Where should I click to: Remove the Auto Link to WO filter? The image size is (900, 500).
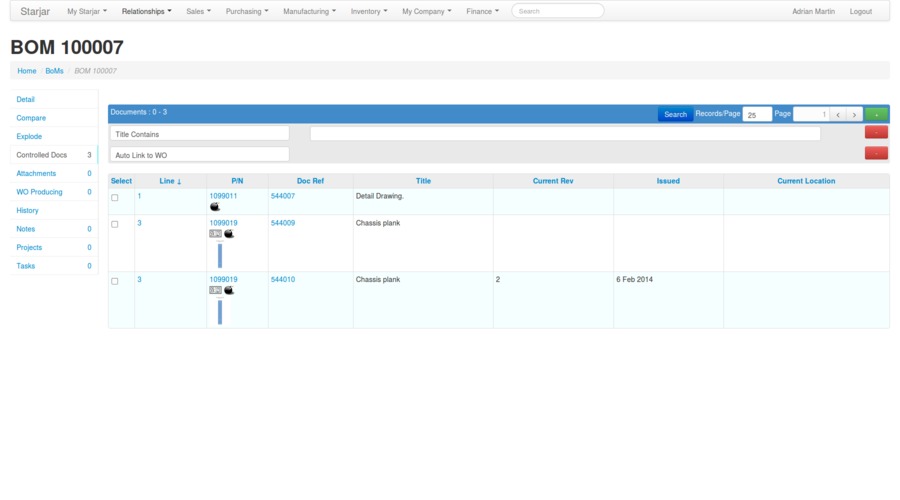[876, 154]
